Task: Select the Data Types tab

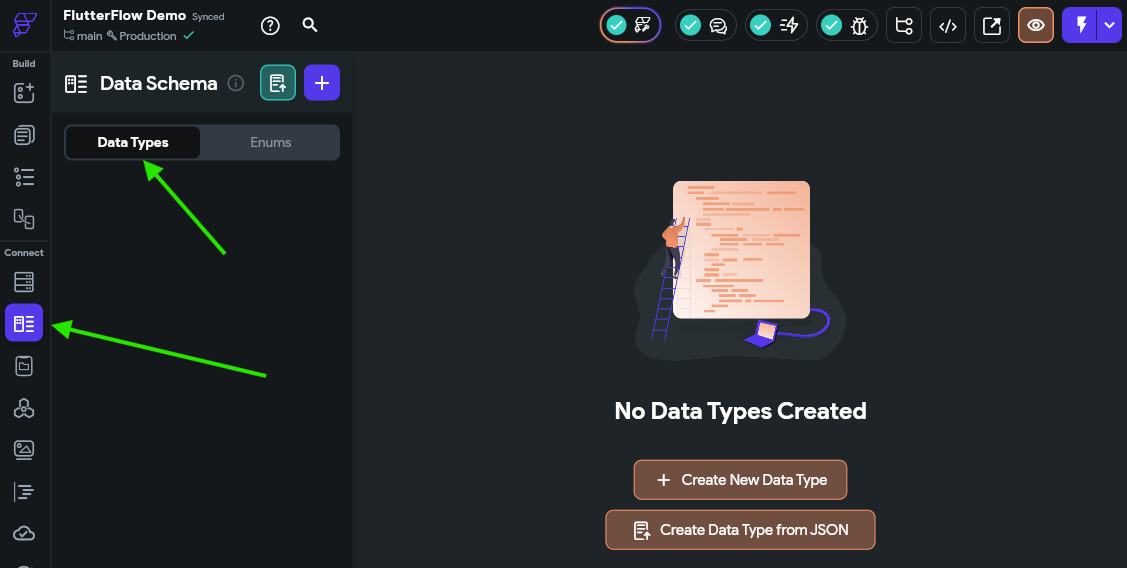Action: point(133,142)
